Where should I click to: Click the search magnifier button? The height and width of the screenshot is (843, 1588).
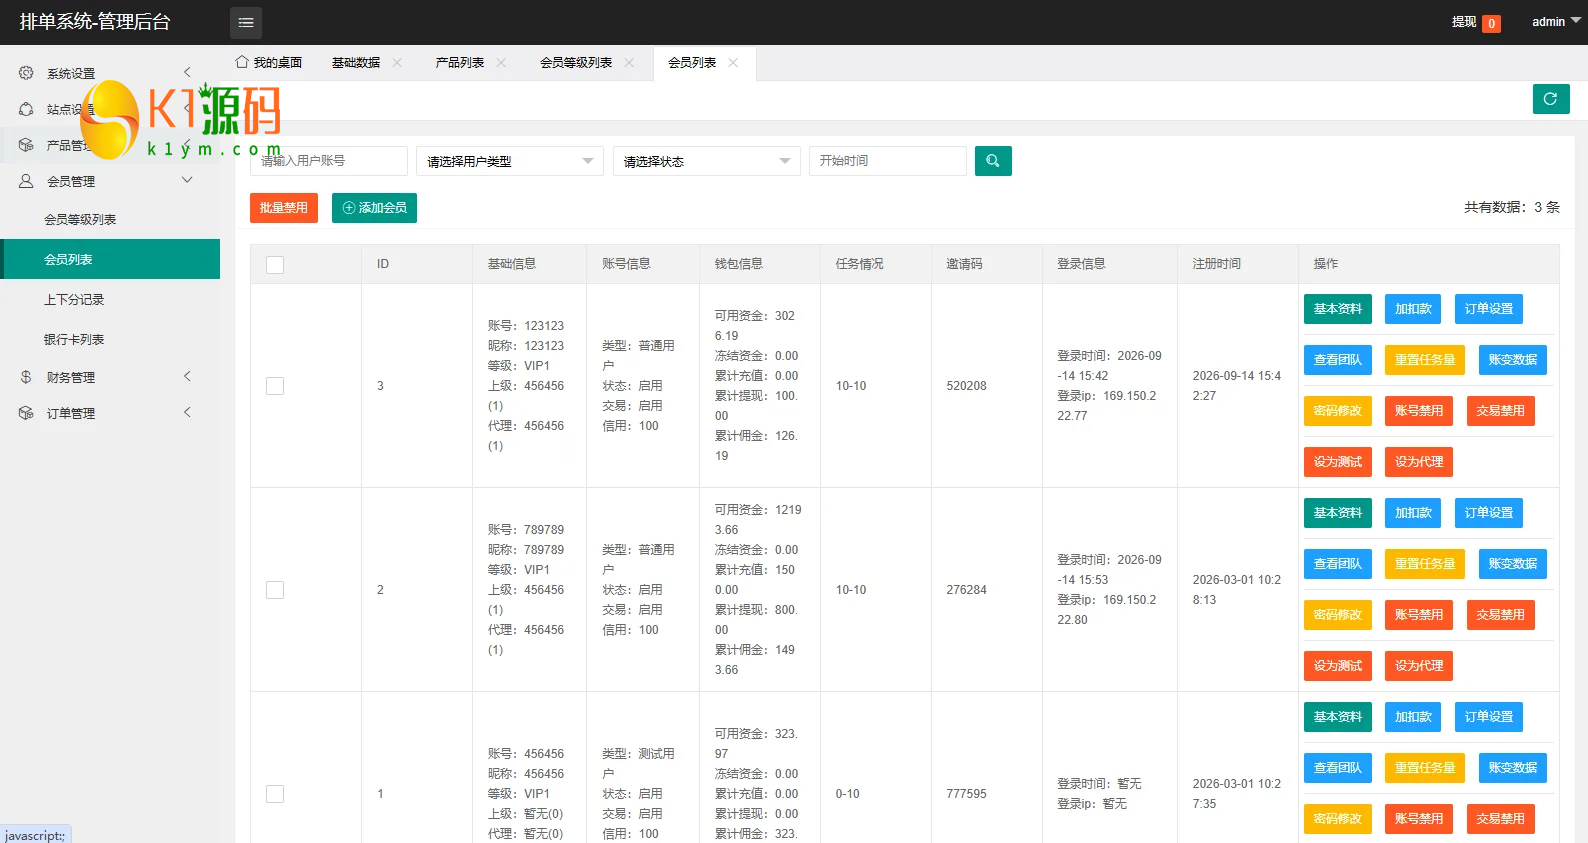click(993, 161)
